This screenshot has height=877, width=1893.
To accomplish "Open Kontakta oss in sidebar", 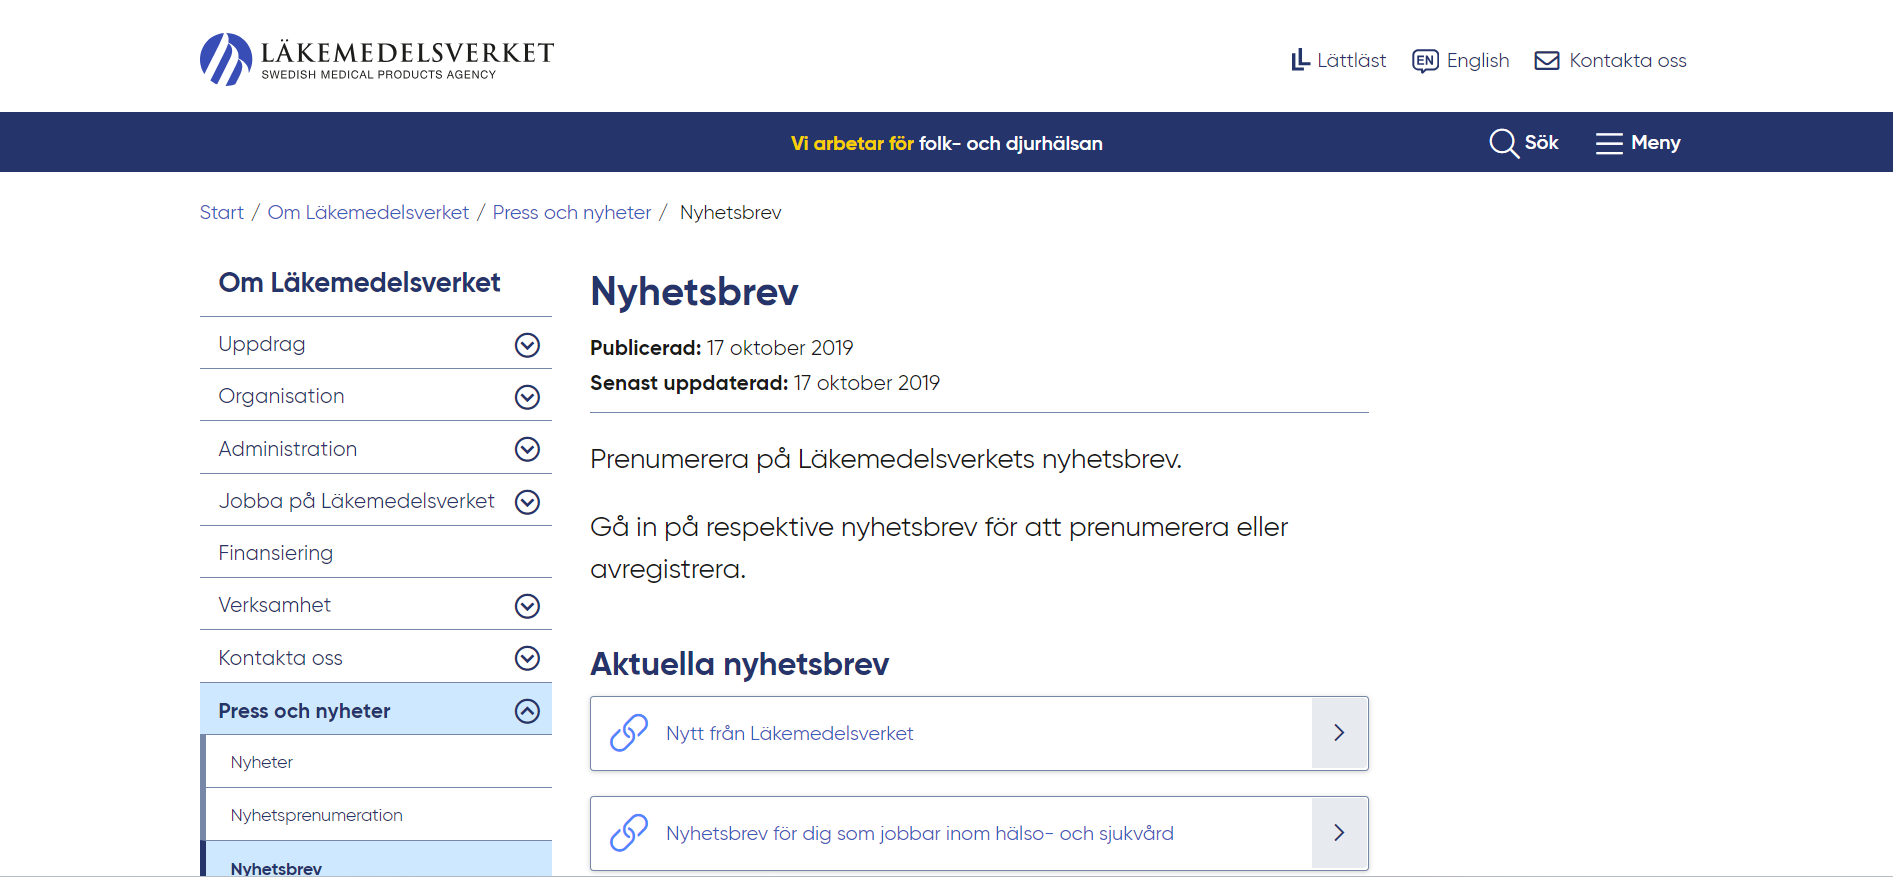I will click(281, 658).
